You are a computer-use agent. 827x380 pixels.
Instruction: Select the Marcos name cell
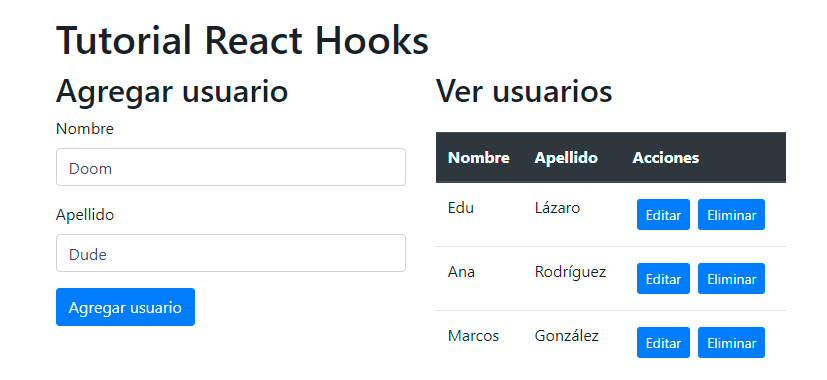pyautogui.click(x=473, y=336)
